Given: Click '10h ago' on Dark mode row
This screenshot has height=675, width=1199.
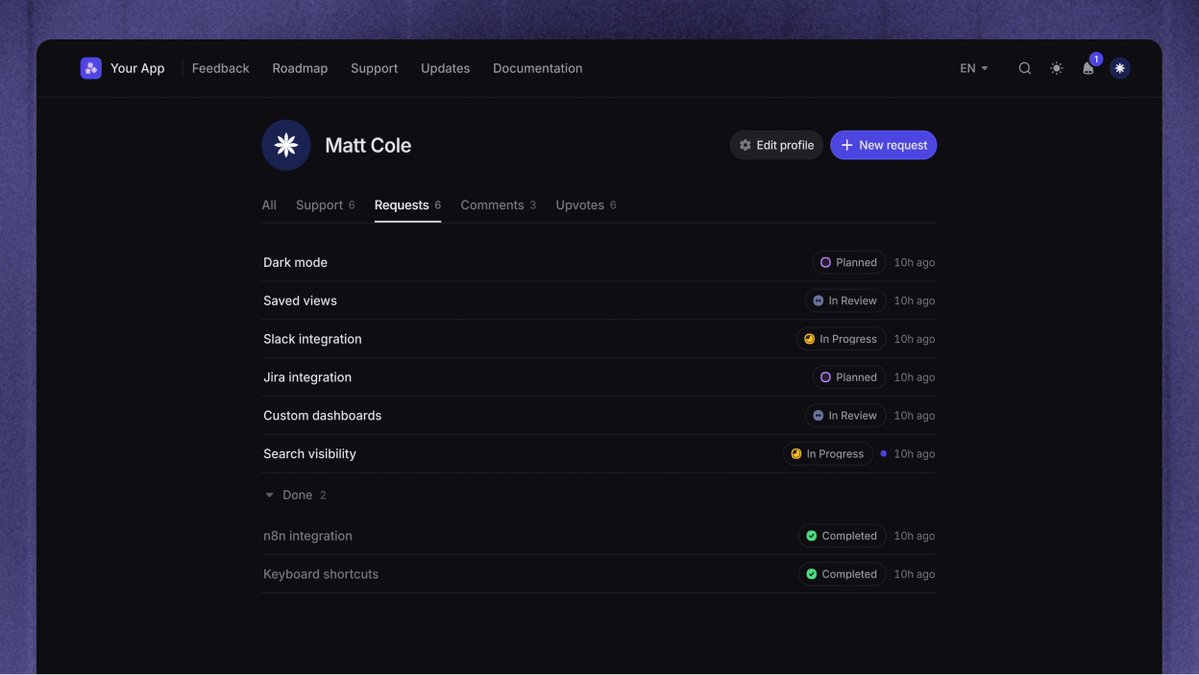Looking at the screenshot, I should point(914,262).
